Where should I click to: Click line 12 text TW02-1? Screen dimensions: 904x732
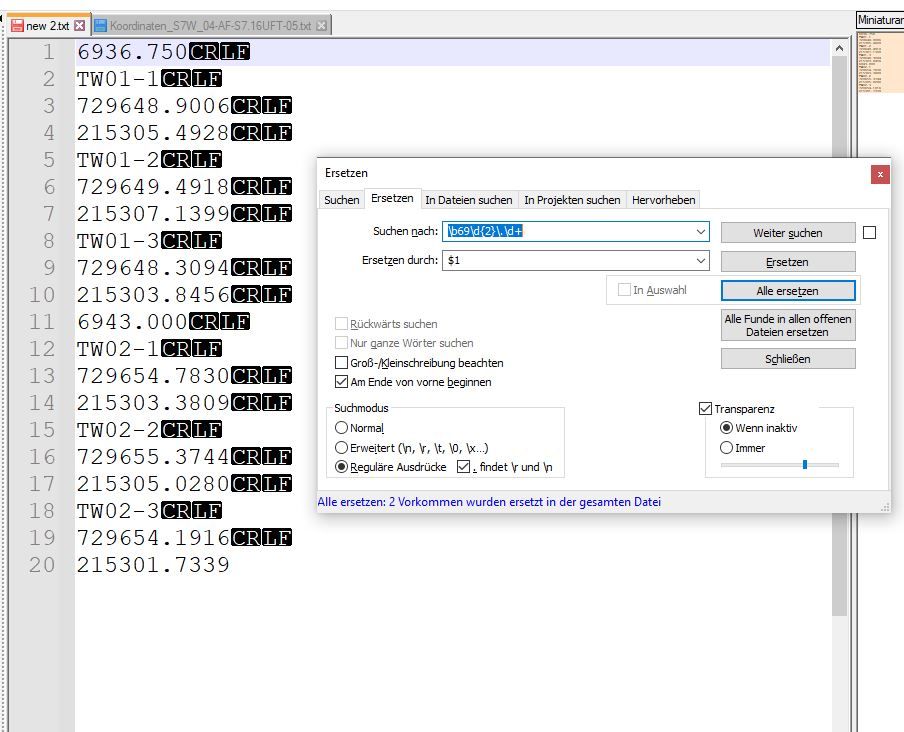pos(118,349)
